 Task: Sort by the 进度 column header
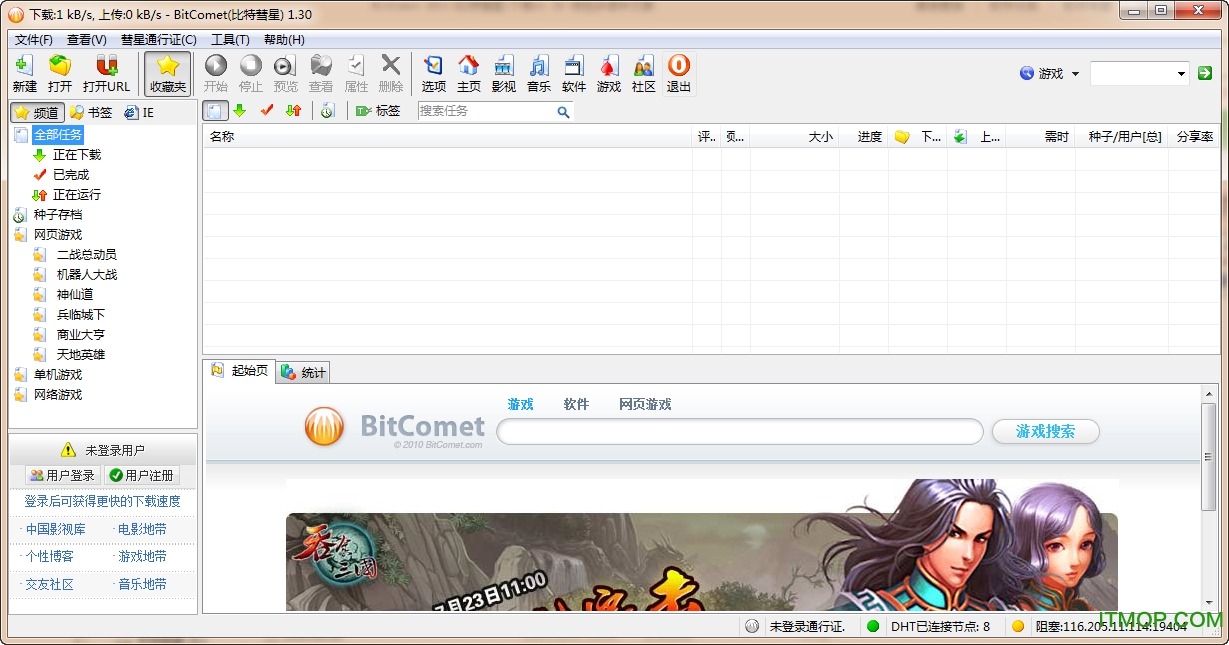[x=863, y=137]
